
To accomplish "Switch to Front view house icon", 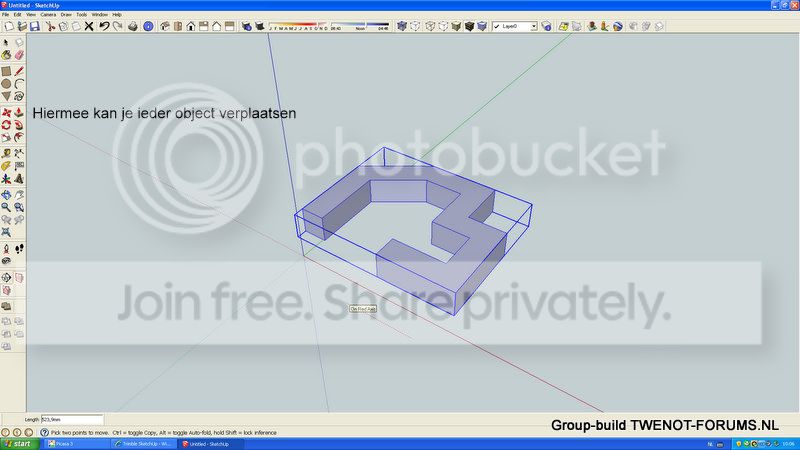I will click(x=191, y=26).
